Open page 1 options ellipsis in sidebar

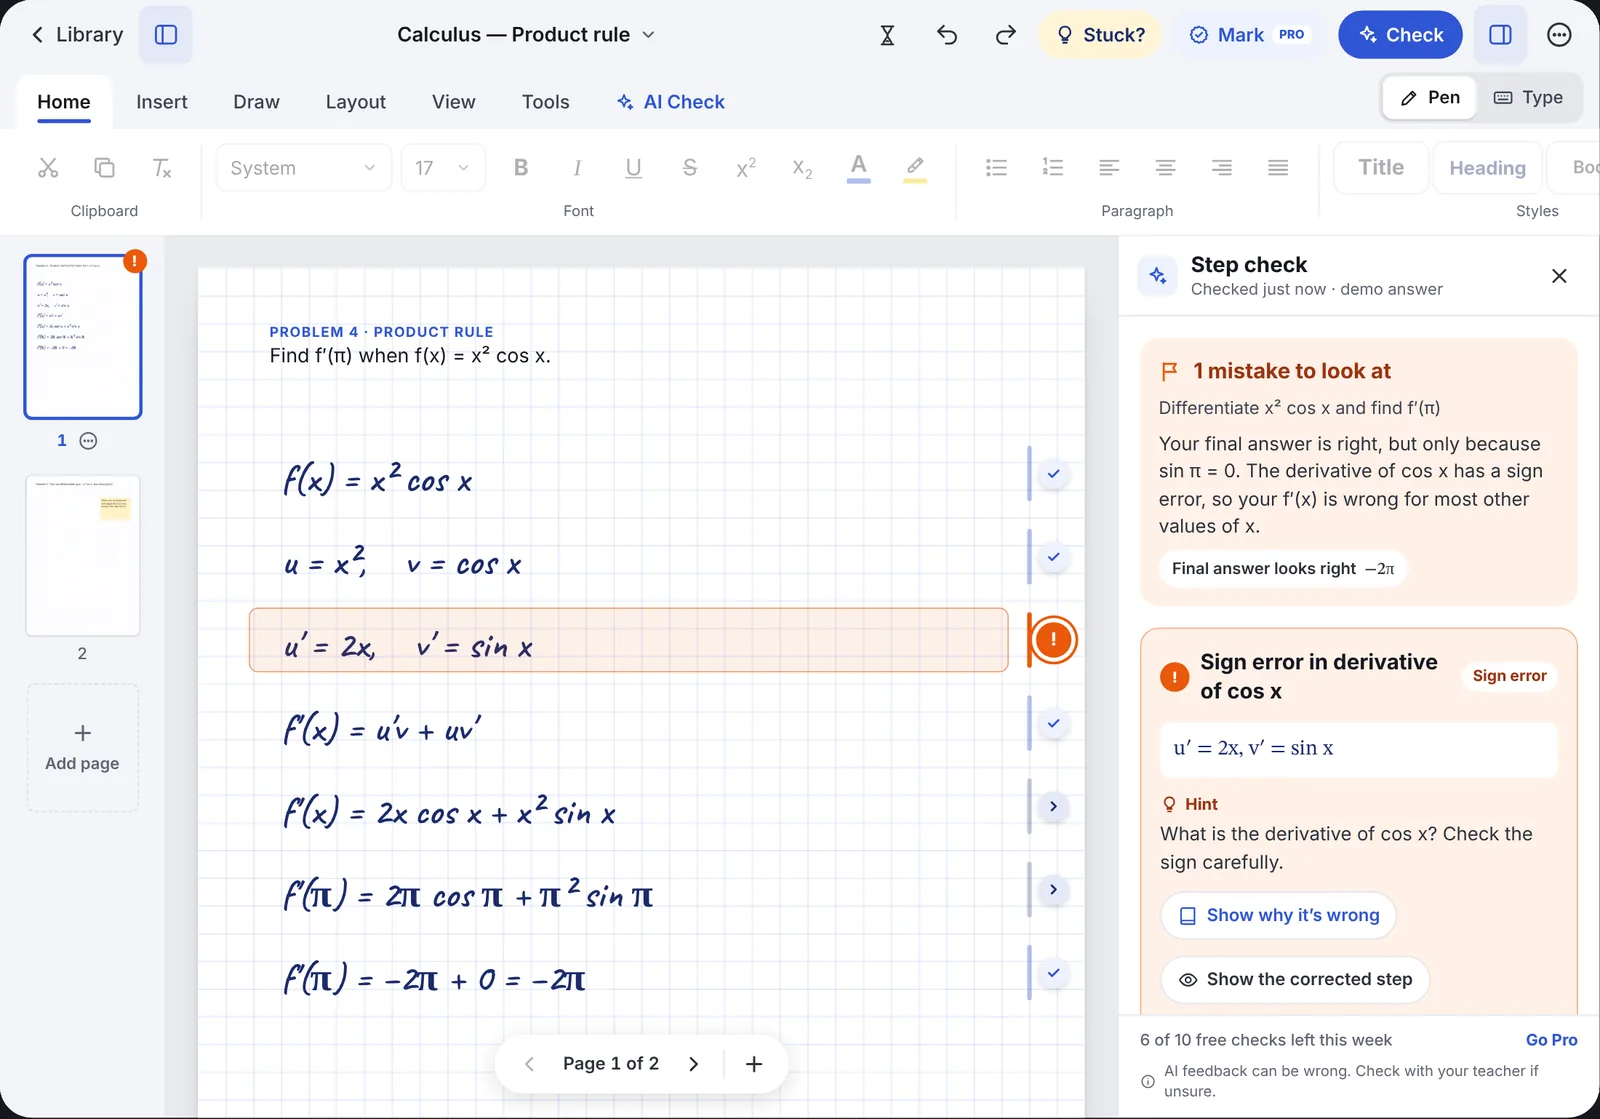click(x=88, y=441)
